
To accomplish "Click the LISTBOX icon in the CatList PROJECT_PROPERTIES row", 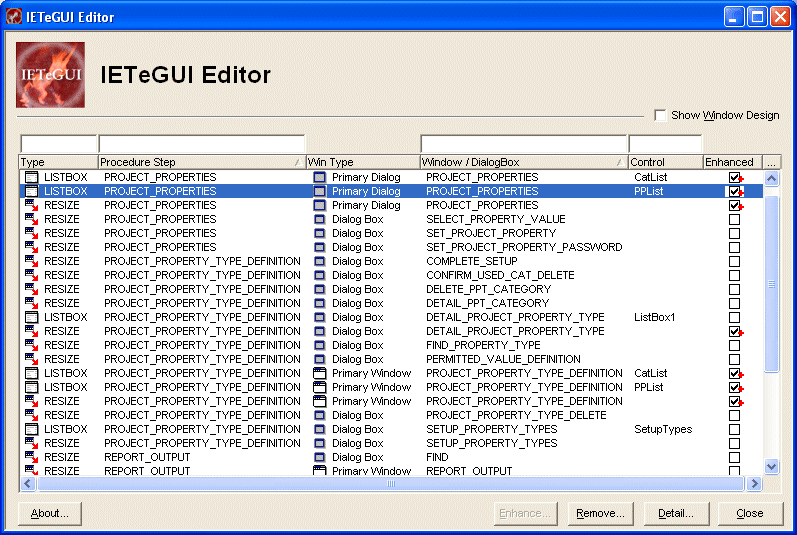I will 31,177.
